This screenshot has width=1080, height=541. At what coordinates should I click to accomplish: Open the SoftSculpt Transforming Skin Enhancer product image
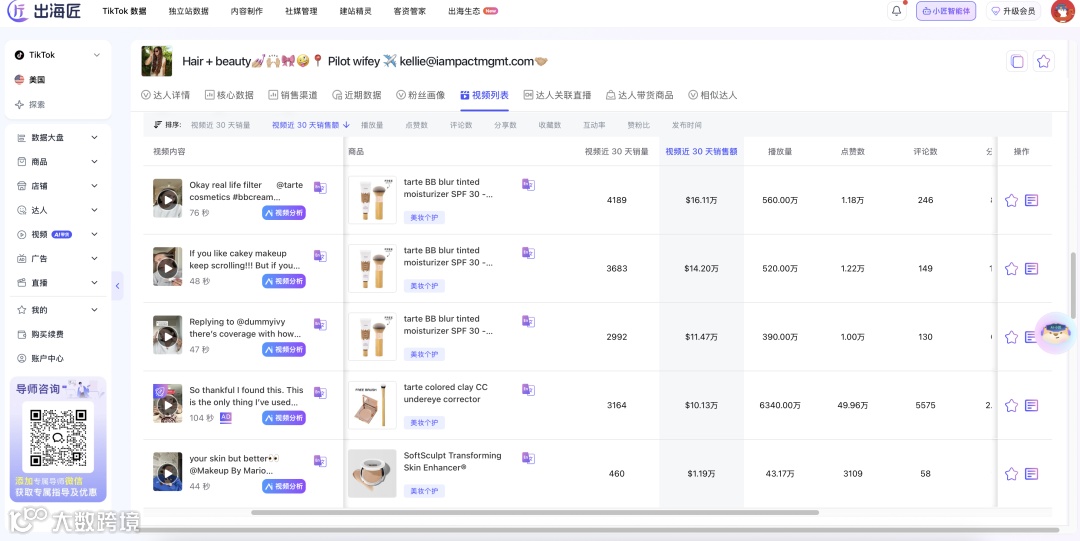pyautogui.click(x=372, y=473)
